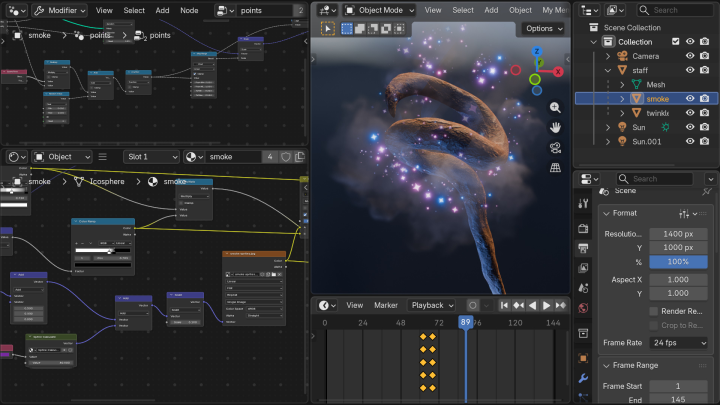720x405 pixels.
Task: Open the Modifiers wrench properties tab
Action: [x=584, y=380]
